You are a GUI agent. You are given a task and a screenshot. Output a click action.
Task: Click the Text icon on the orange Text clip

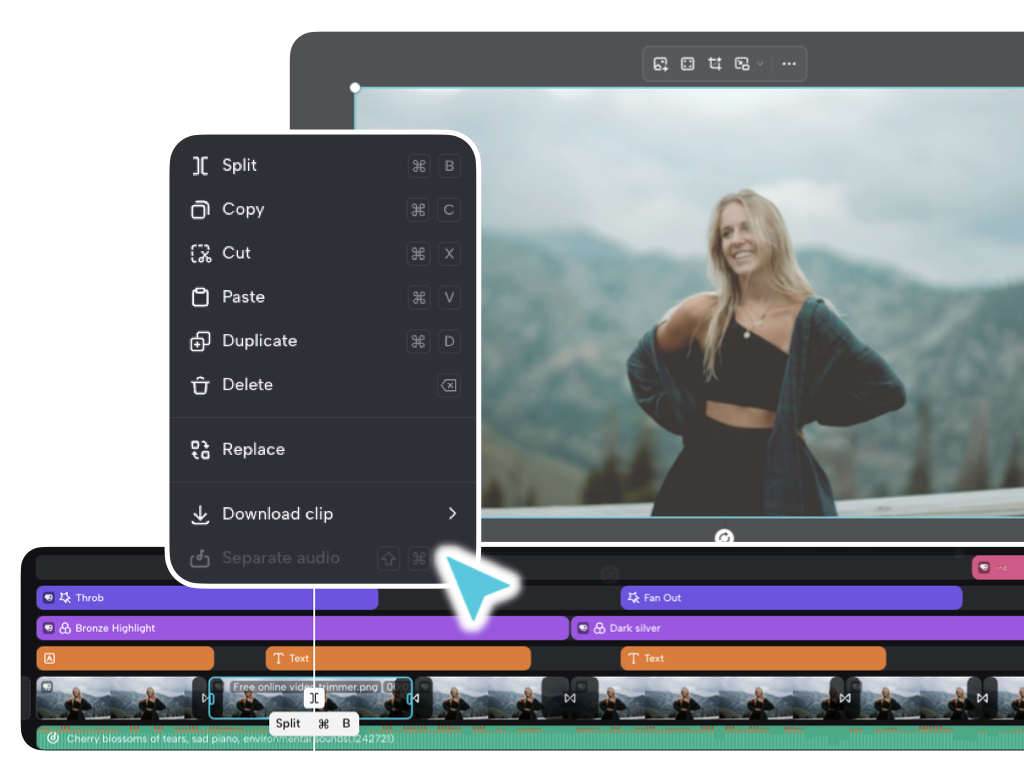pyautogui.click(x=280, y=658)
